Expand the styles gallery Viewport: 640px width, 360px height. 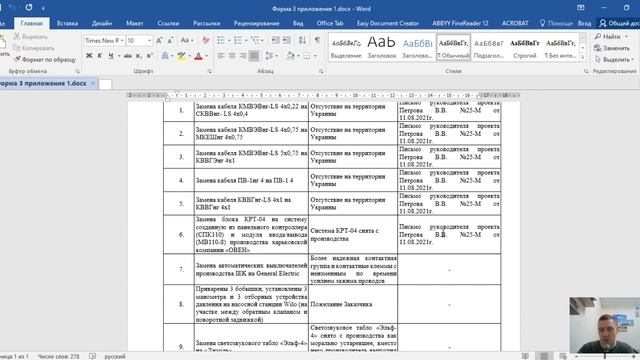coord(583,58)
